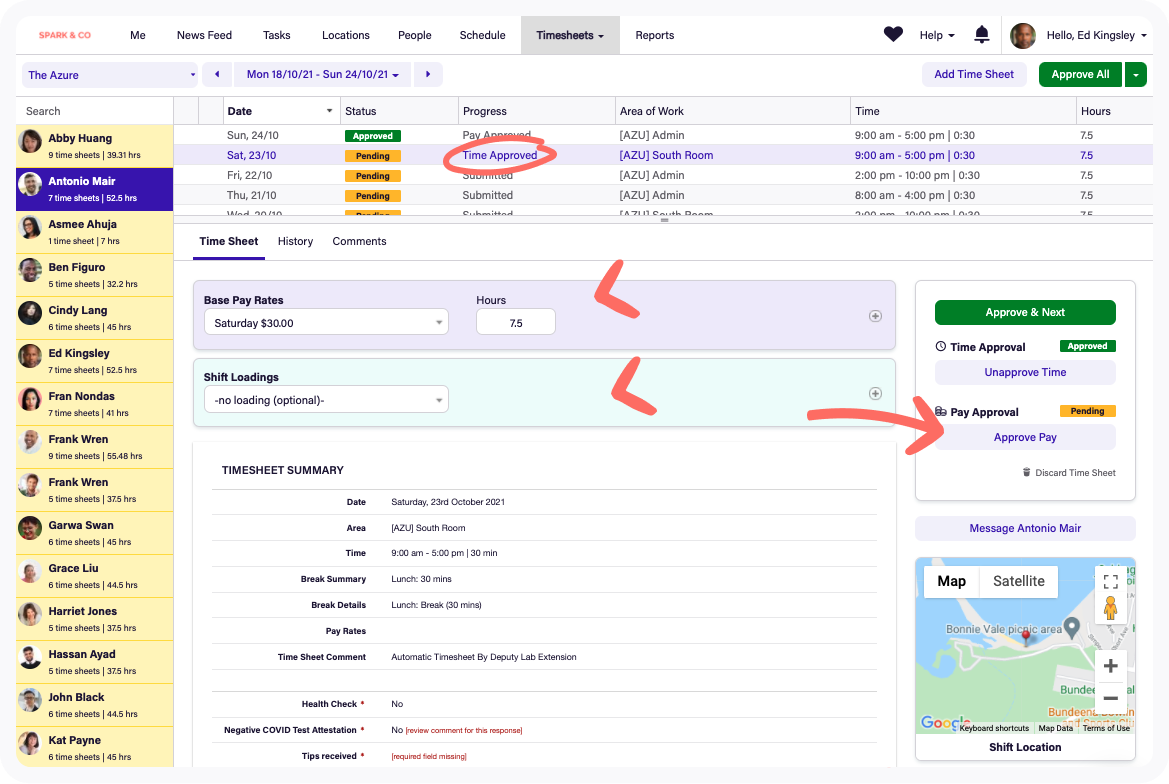Click the red map location pin
1169x784 pixels.
point(1026,636)
